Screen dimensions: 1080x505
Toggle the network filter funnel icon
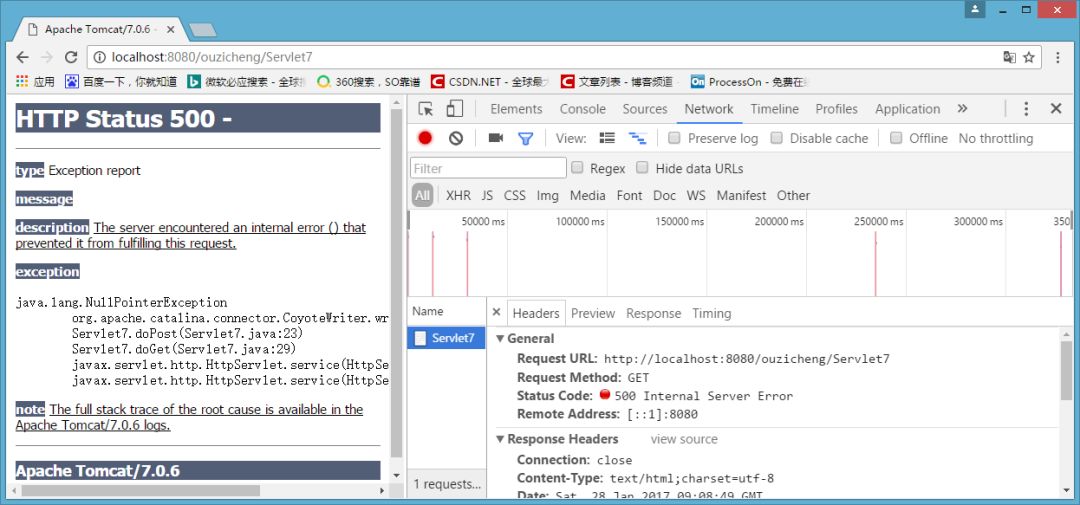526,138
